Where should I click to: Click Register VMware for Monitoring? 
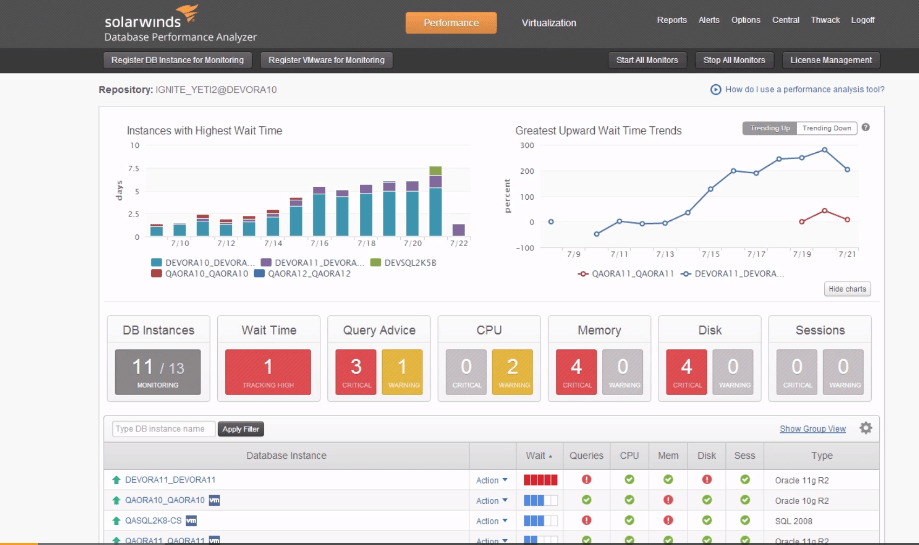pos(326,60)
